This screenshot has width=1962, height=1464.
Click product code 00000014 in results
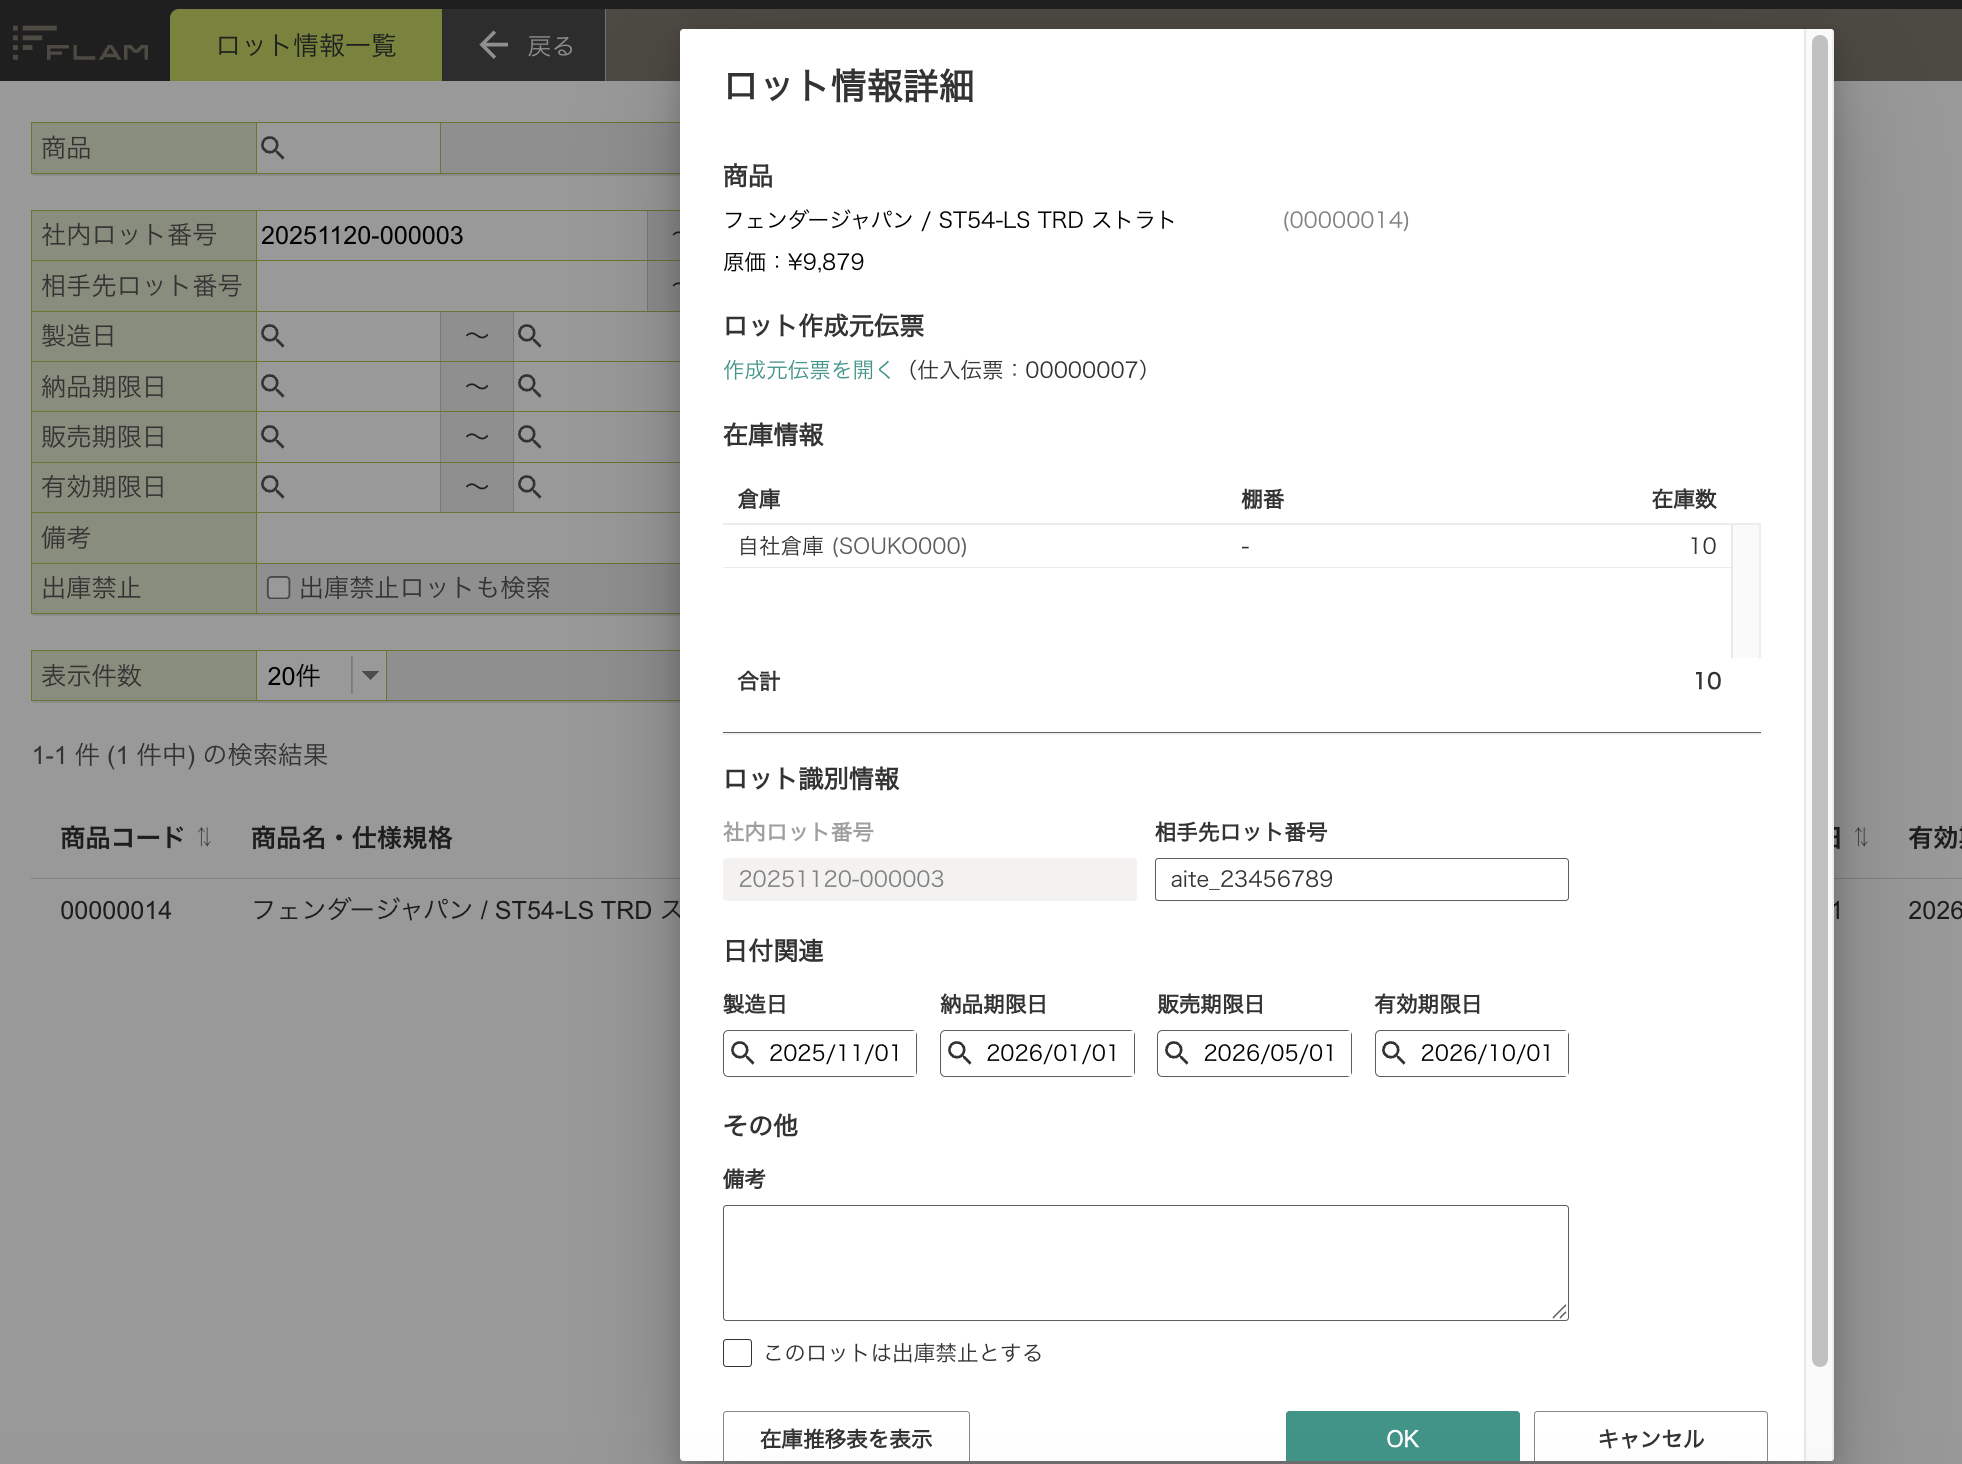tap(116, 910)
